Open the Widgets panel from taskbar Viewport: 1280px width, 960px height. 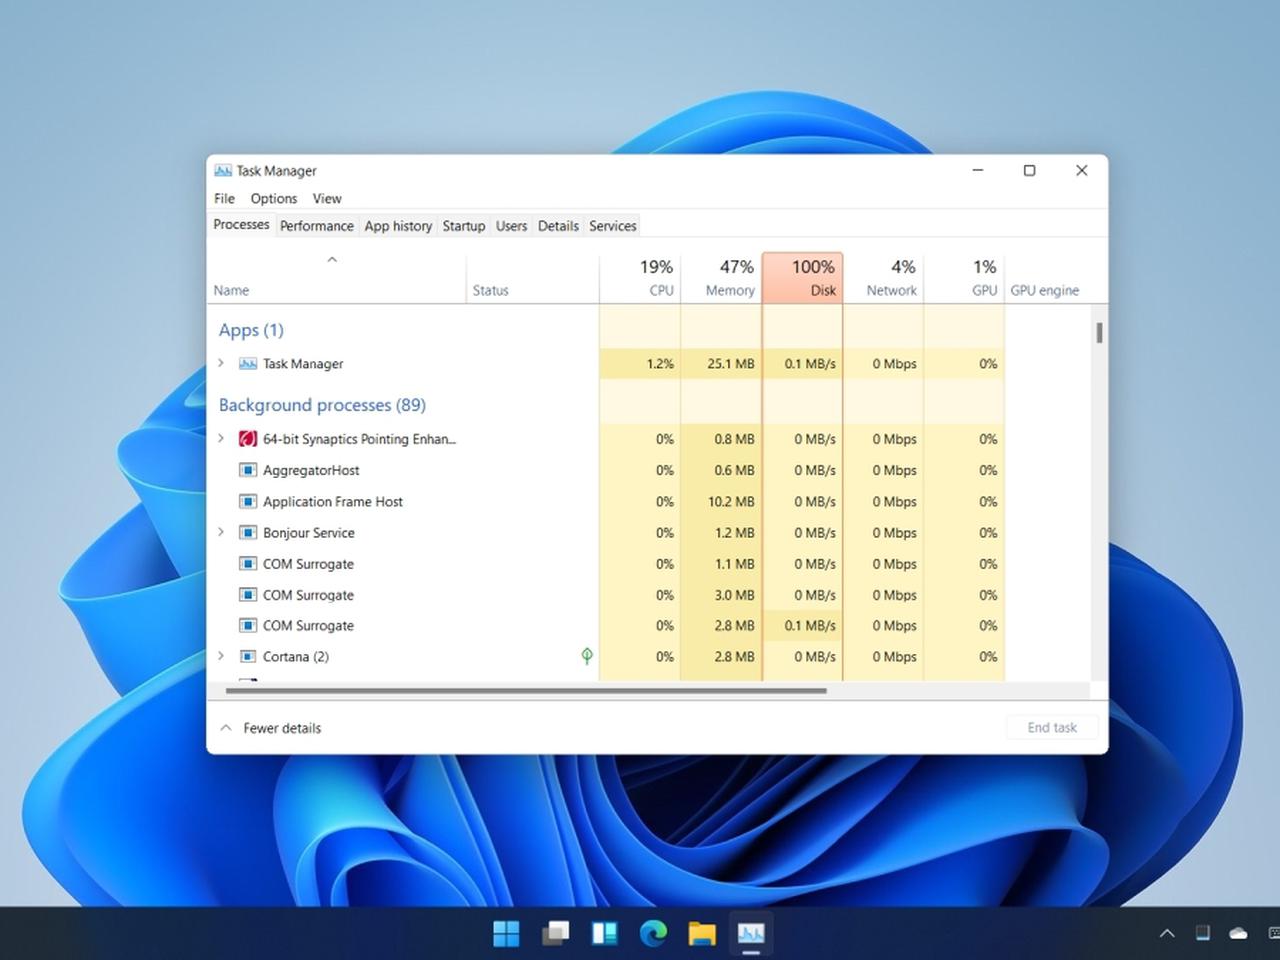point(604,933)
